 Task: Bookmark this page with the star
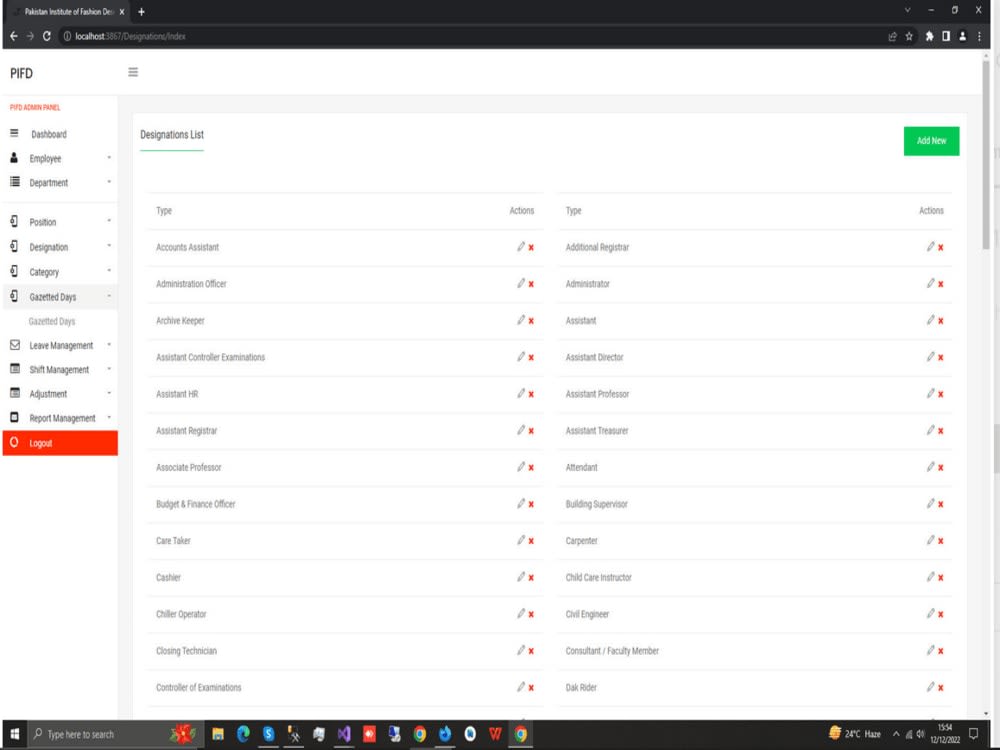(x=909, y=36)
